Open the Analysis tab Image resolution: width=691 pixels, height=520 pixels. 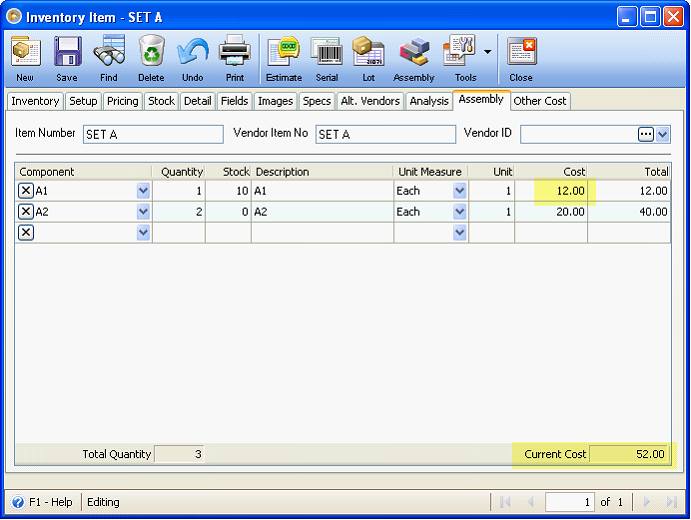tap(429, 101)
